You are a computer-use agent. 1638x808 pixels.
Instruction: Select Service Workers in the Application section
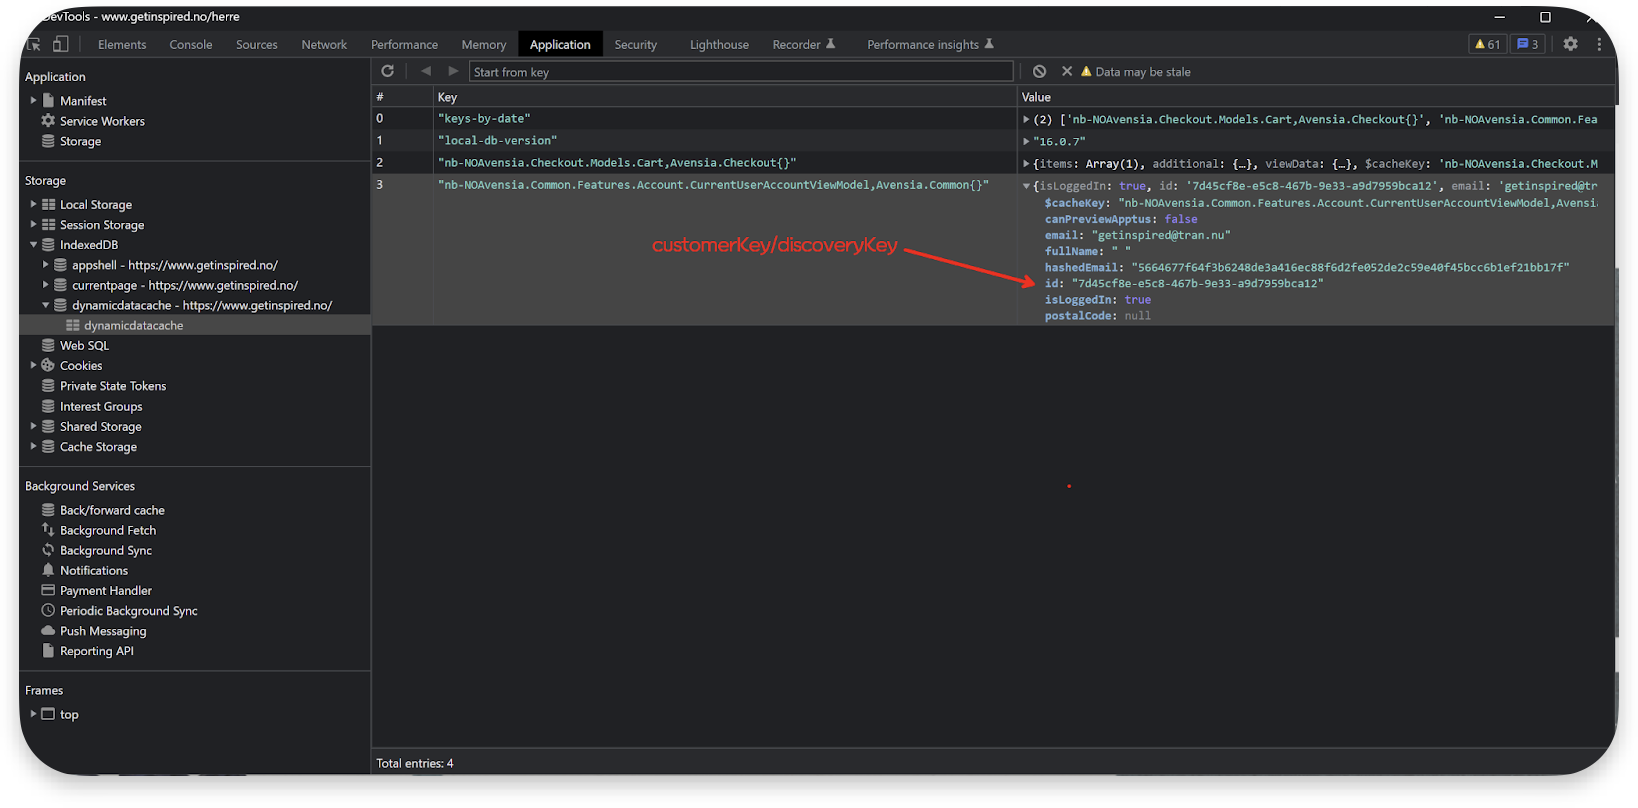(x=102, y=121)
